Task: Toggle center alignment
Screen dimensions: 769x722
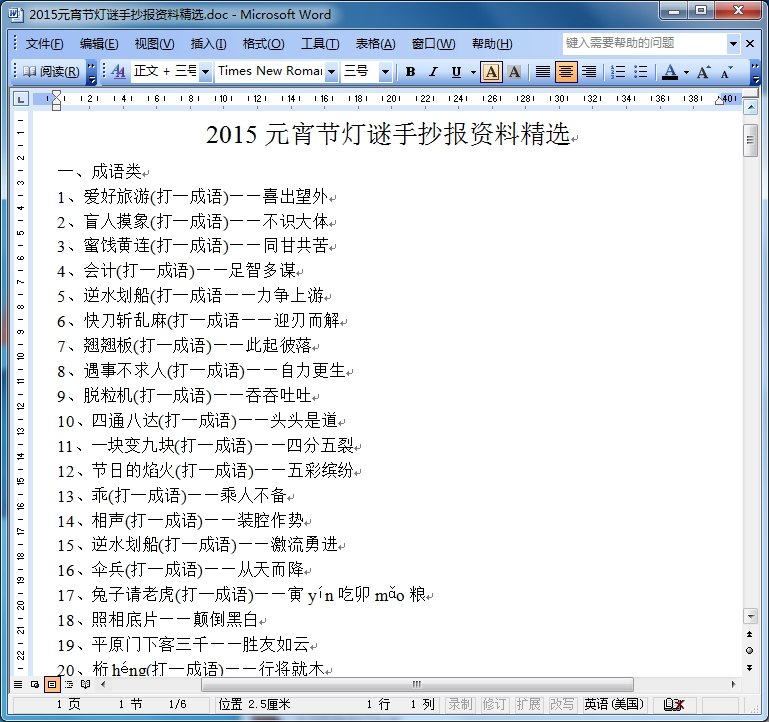Action: [565, 72]
